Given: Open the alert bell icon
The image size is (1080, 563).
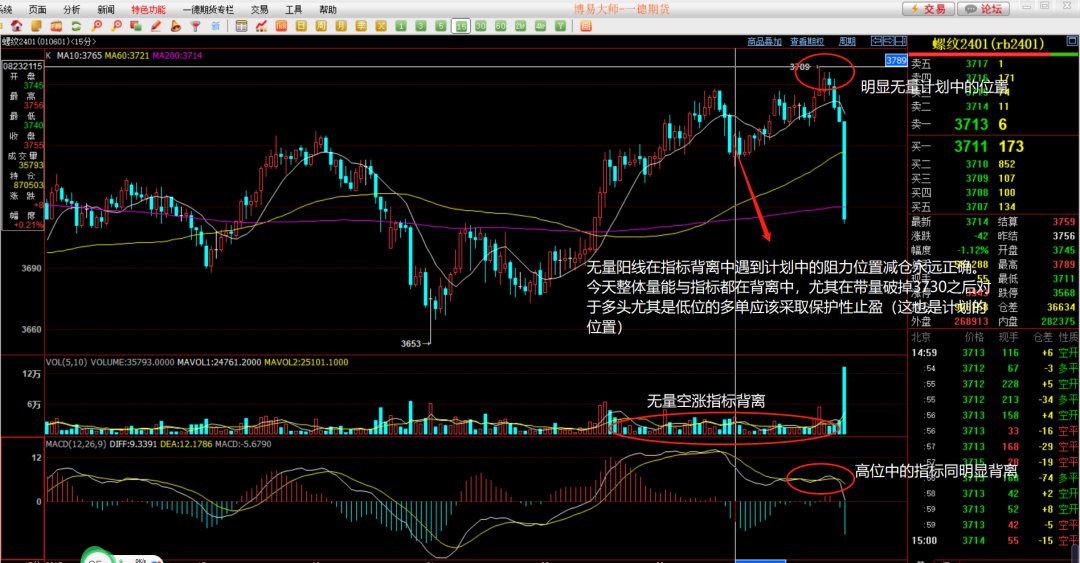Looking at the screenshot, I should (176, 26).
